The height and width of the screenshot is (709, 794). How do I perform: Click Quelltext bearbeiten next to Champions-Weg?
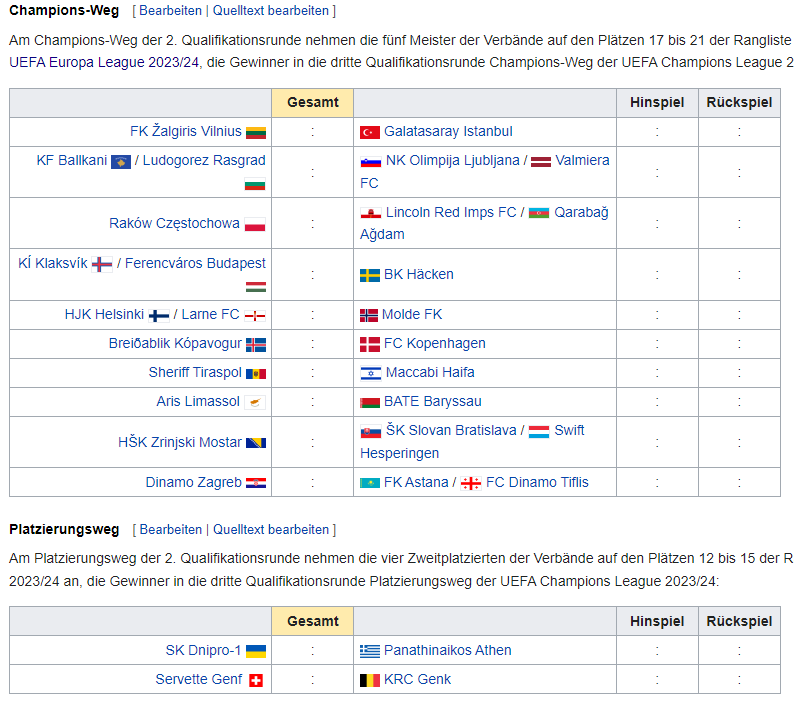pyautogui.click(x=270, y=11)
